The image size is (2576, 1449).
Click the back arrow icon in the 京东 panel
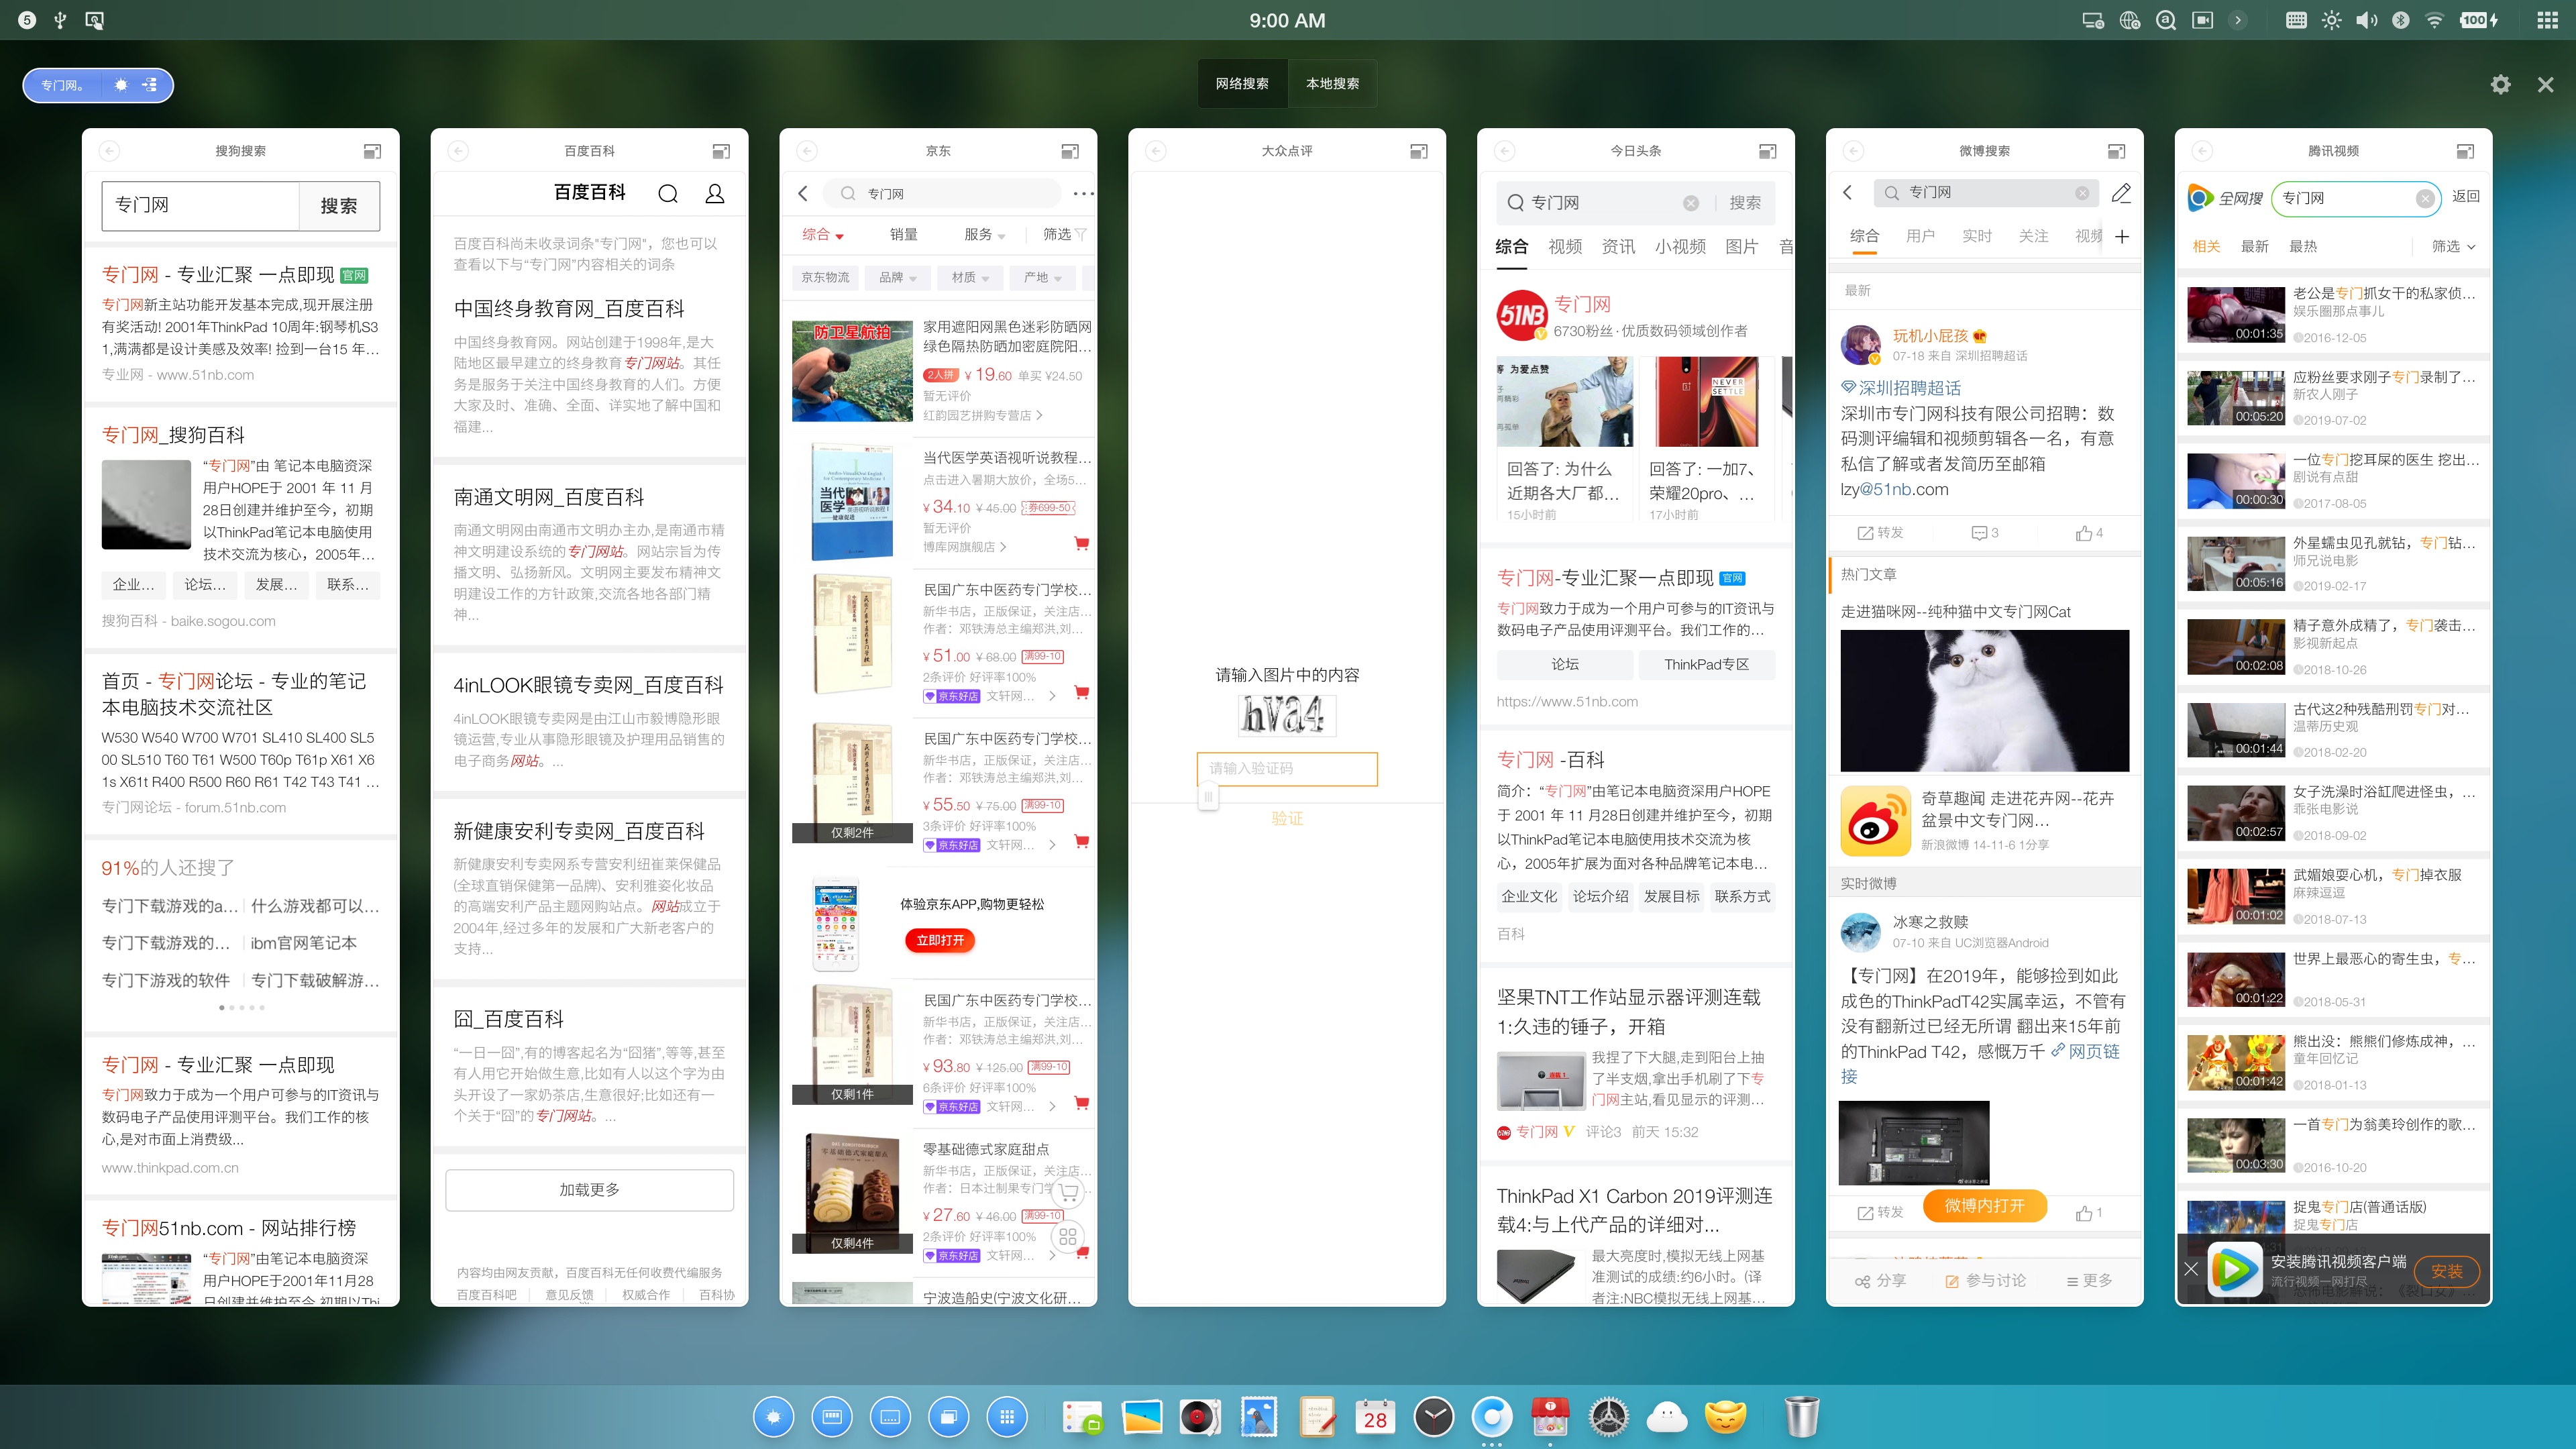click(804, 193)
